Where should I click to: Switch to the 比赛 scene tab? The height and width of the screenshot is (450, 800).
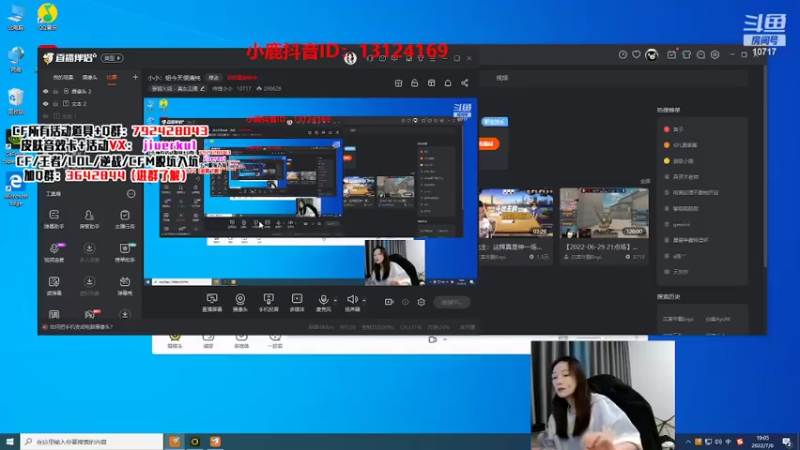click(112, 78)
